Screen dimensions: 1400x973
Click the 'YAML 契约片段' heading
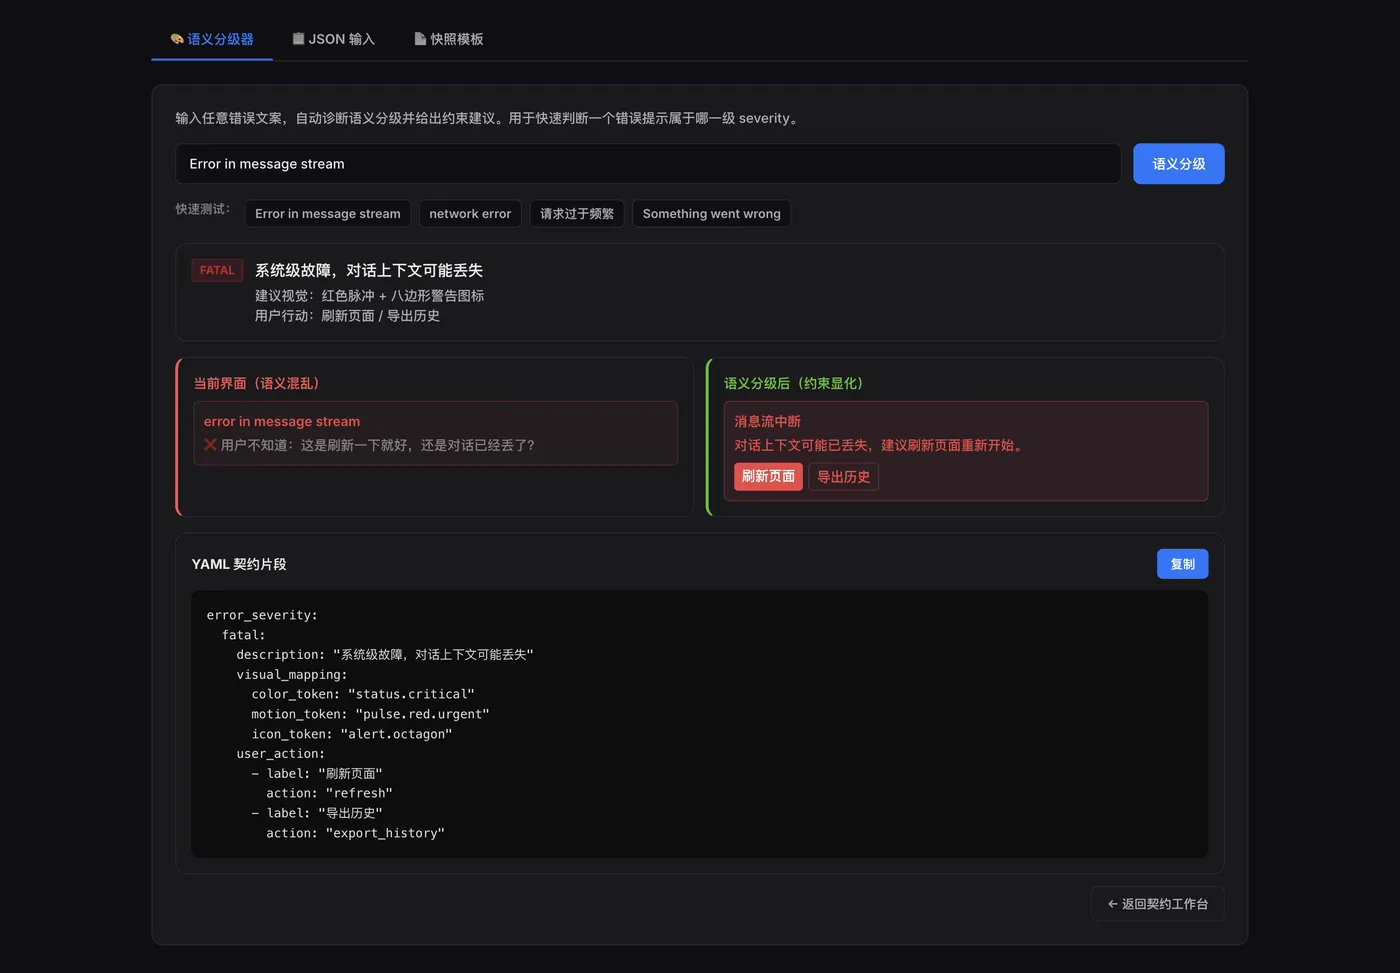tap(239, 564)
